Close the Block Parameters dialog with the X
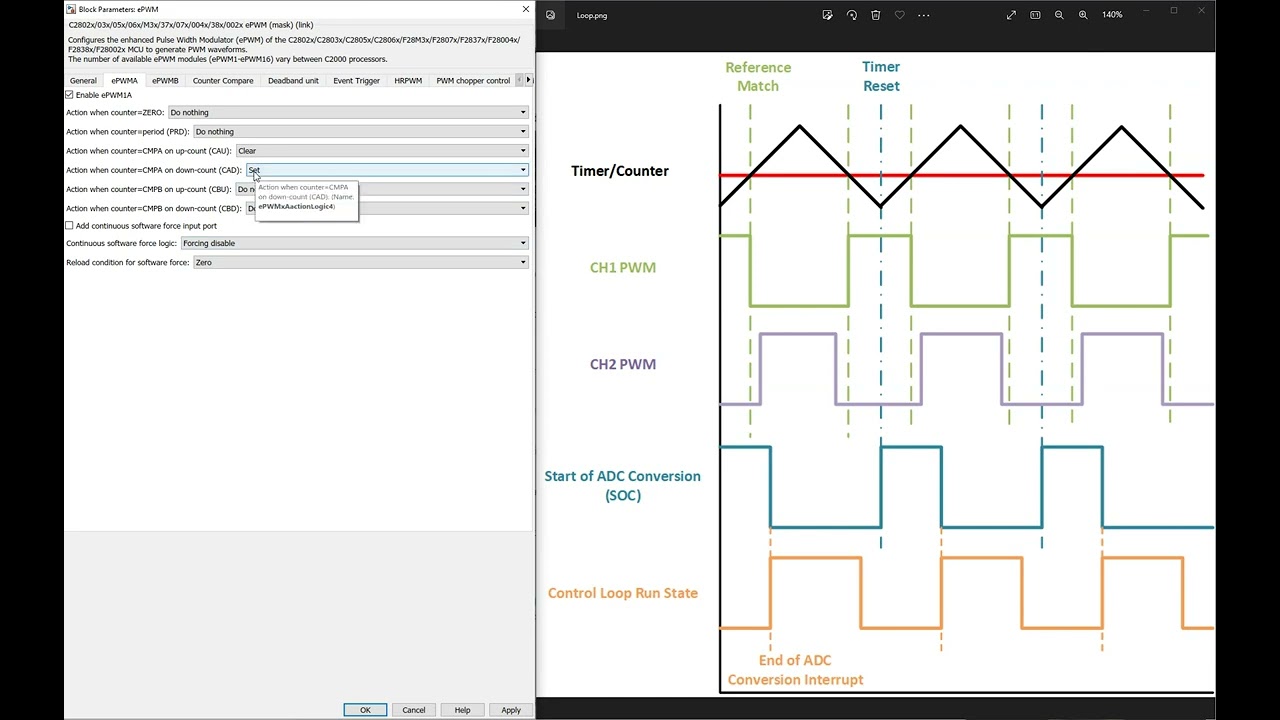 coord(526,9)
